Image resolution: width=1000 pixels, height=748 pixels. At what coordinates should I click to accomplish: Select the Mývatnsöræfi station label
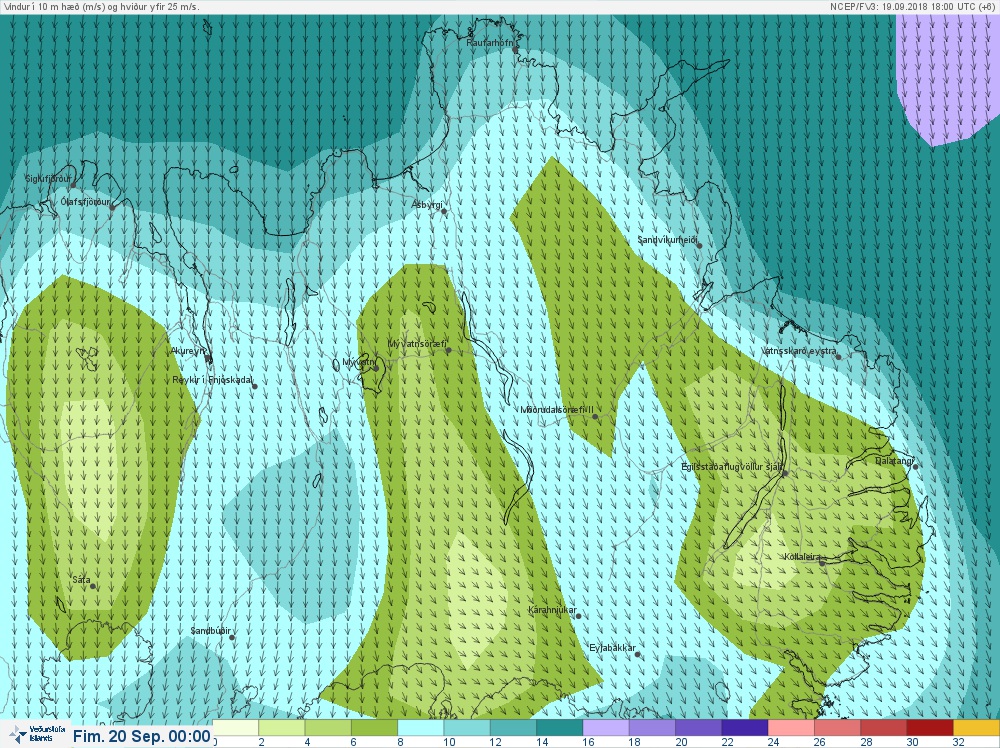418,344
